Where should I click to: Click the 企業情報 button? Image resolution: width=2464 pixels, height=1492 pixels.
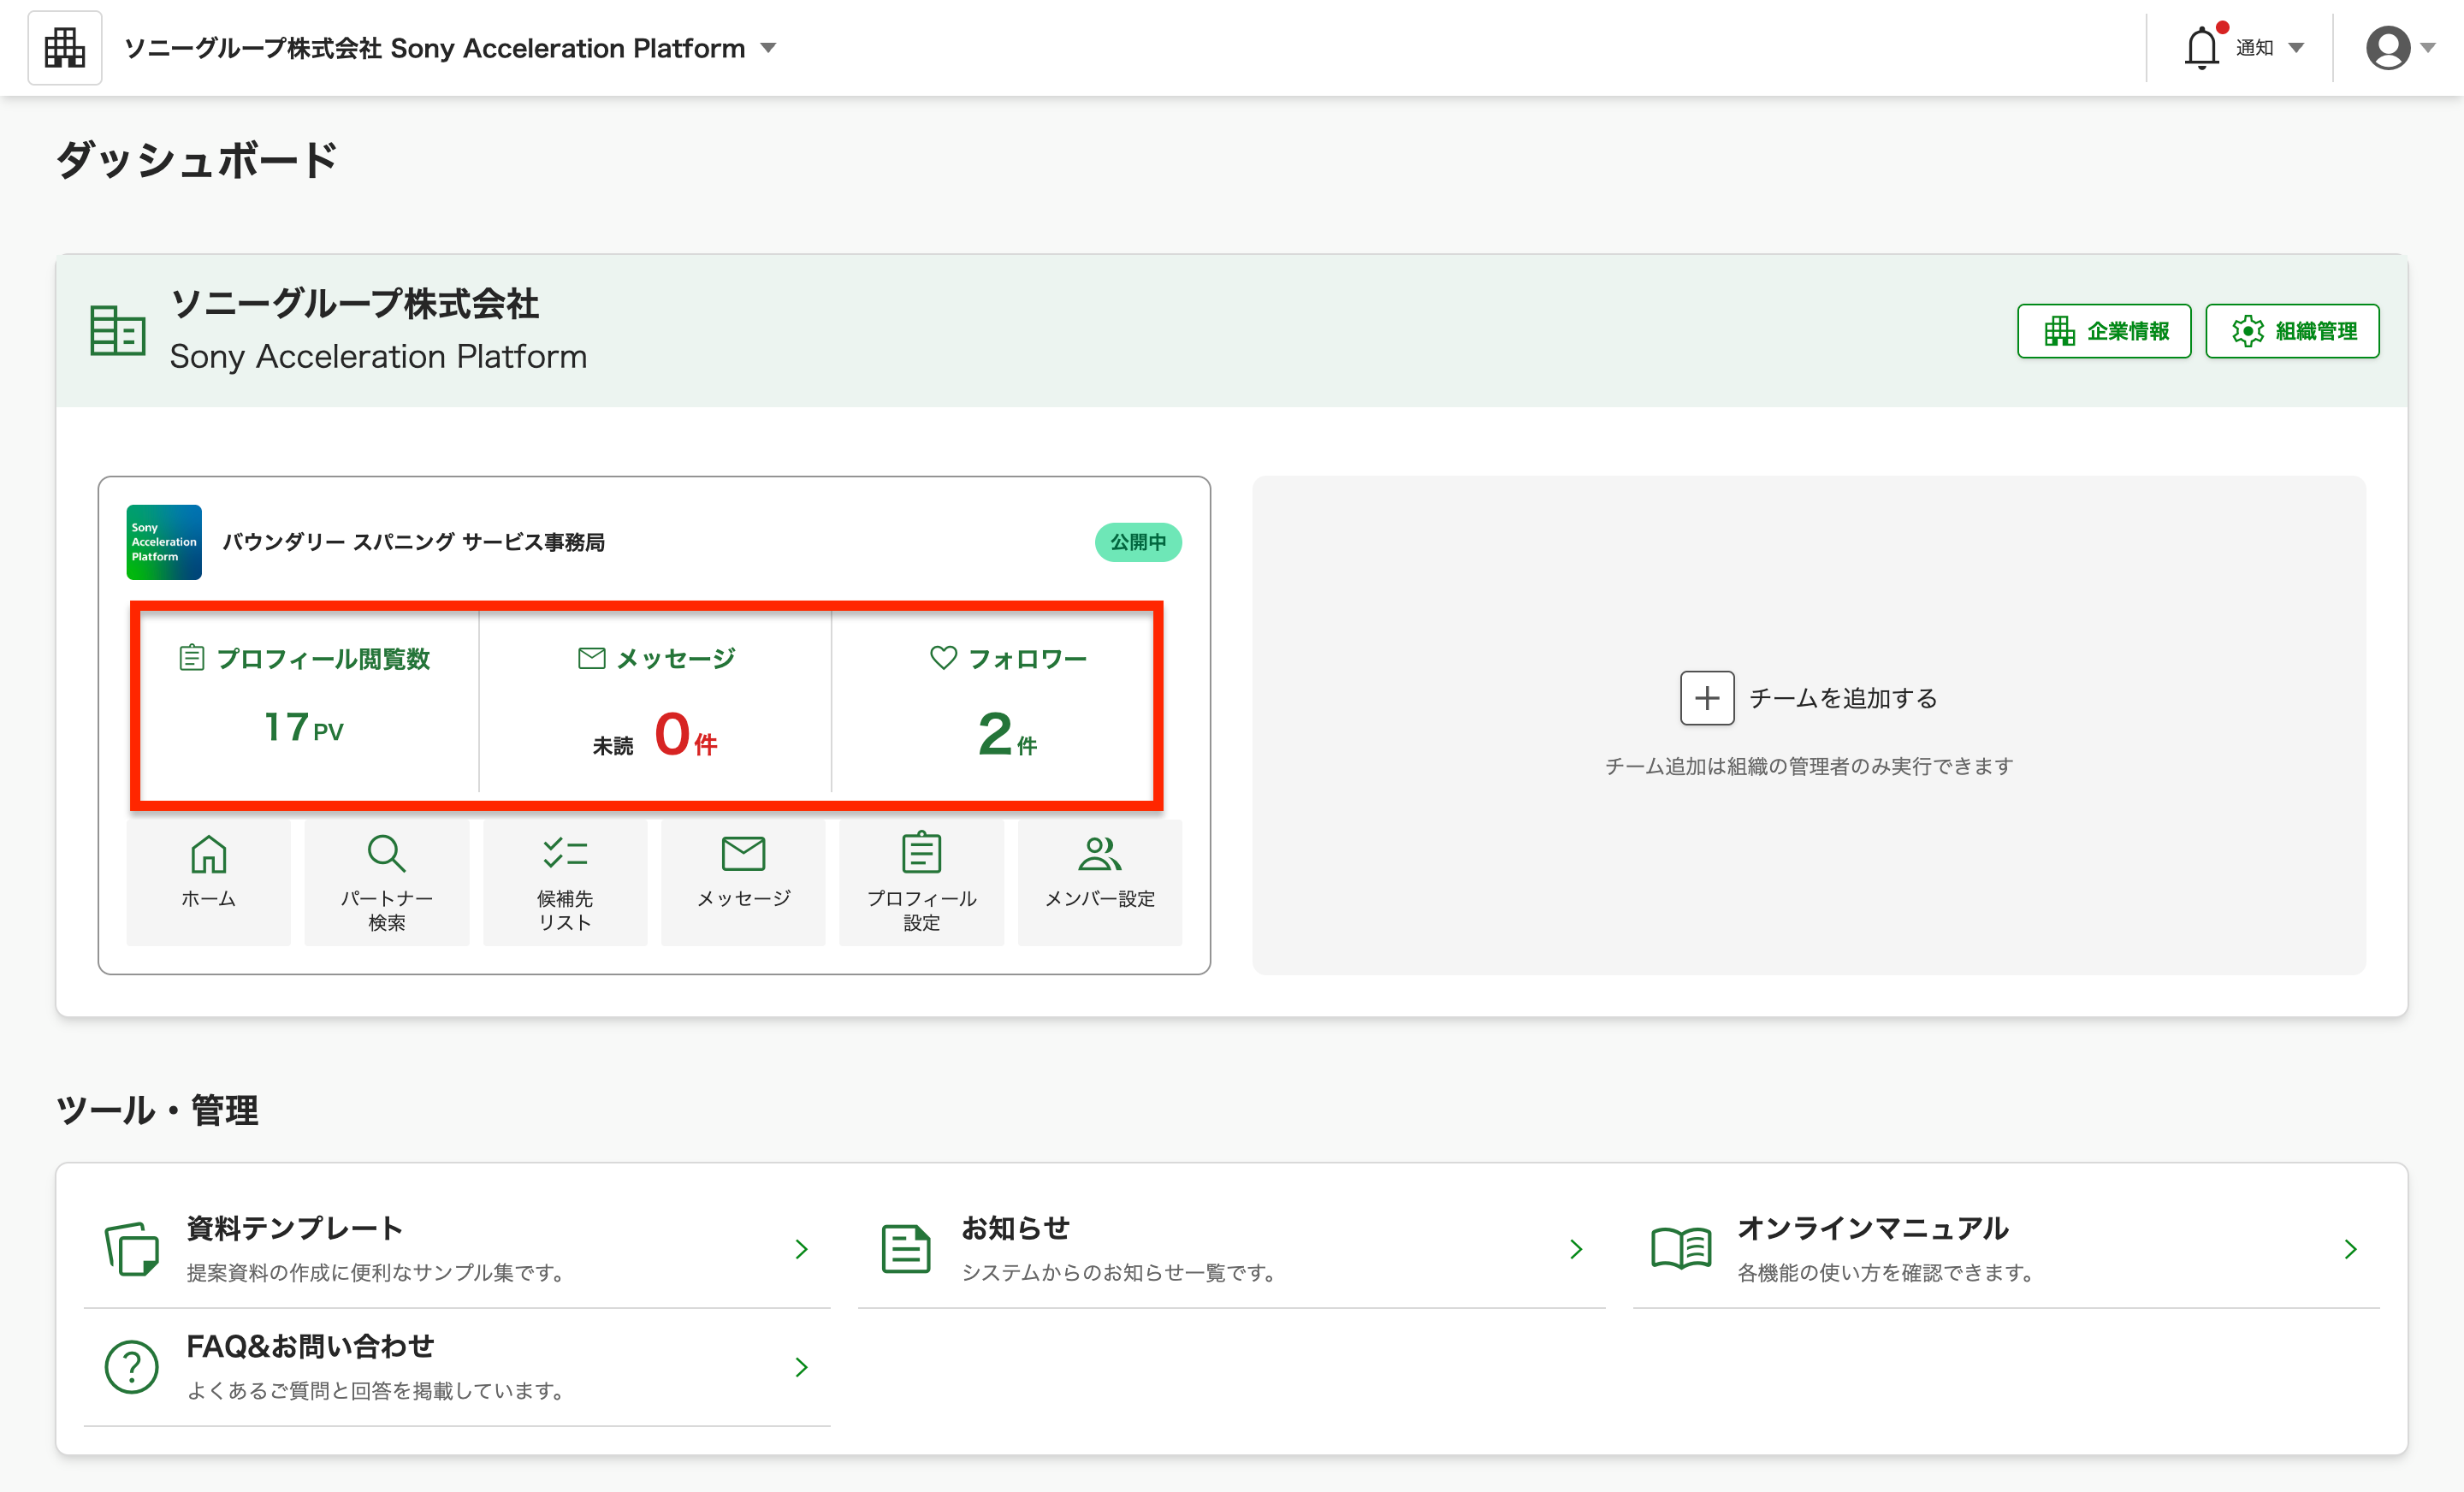[x=2103, y=331]
